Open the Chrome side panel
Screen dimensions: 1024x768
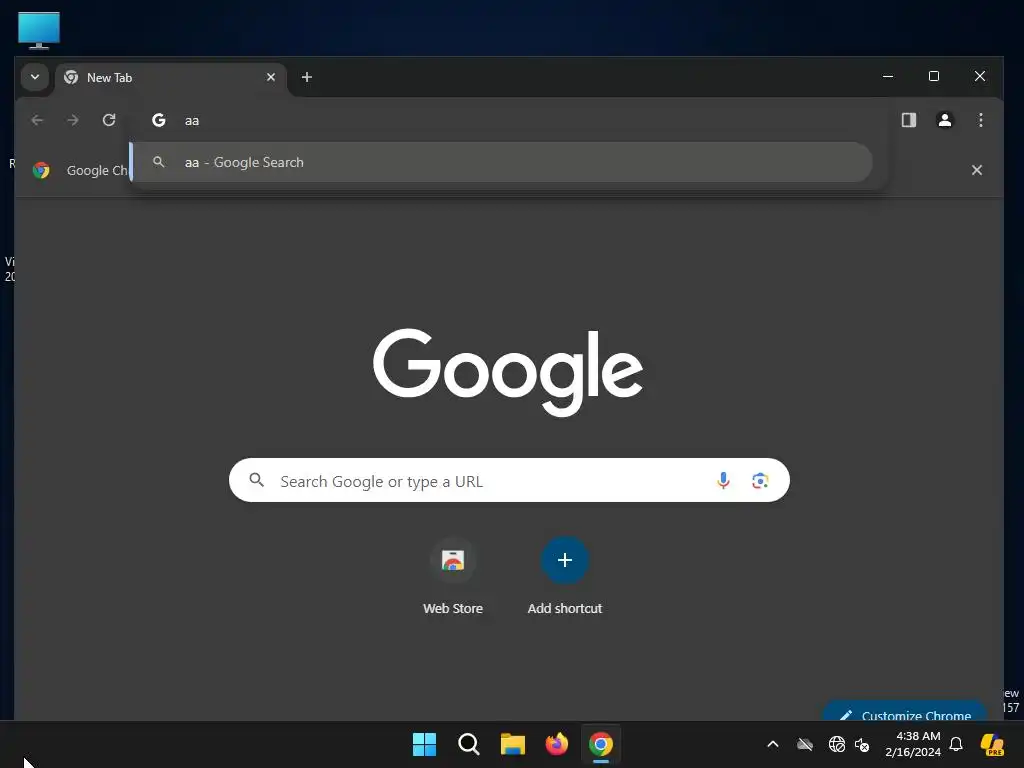coord(908,120)
